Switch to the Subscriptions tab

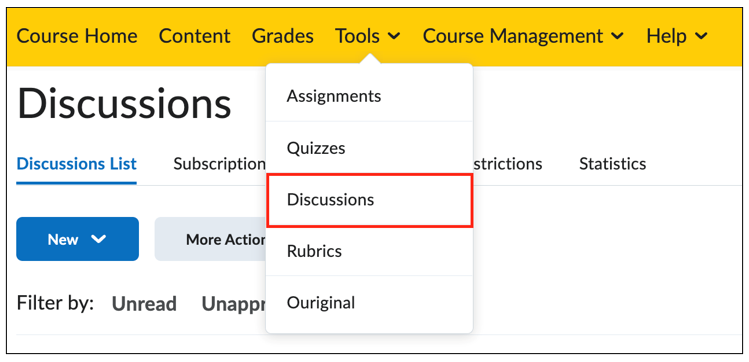coord(219,164)
